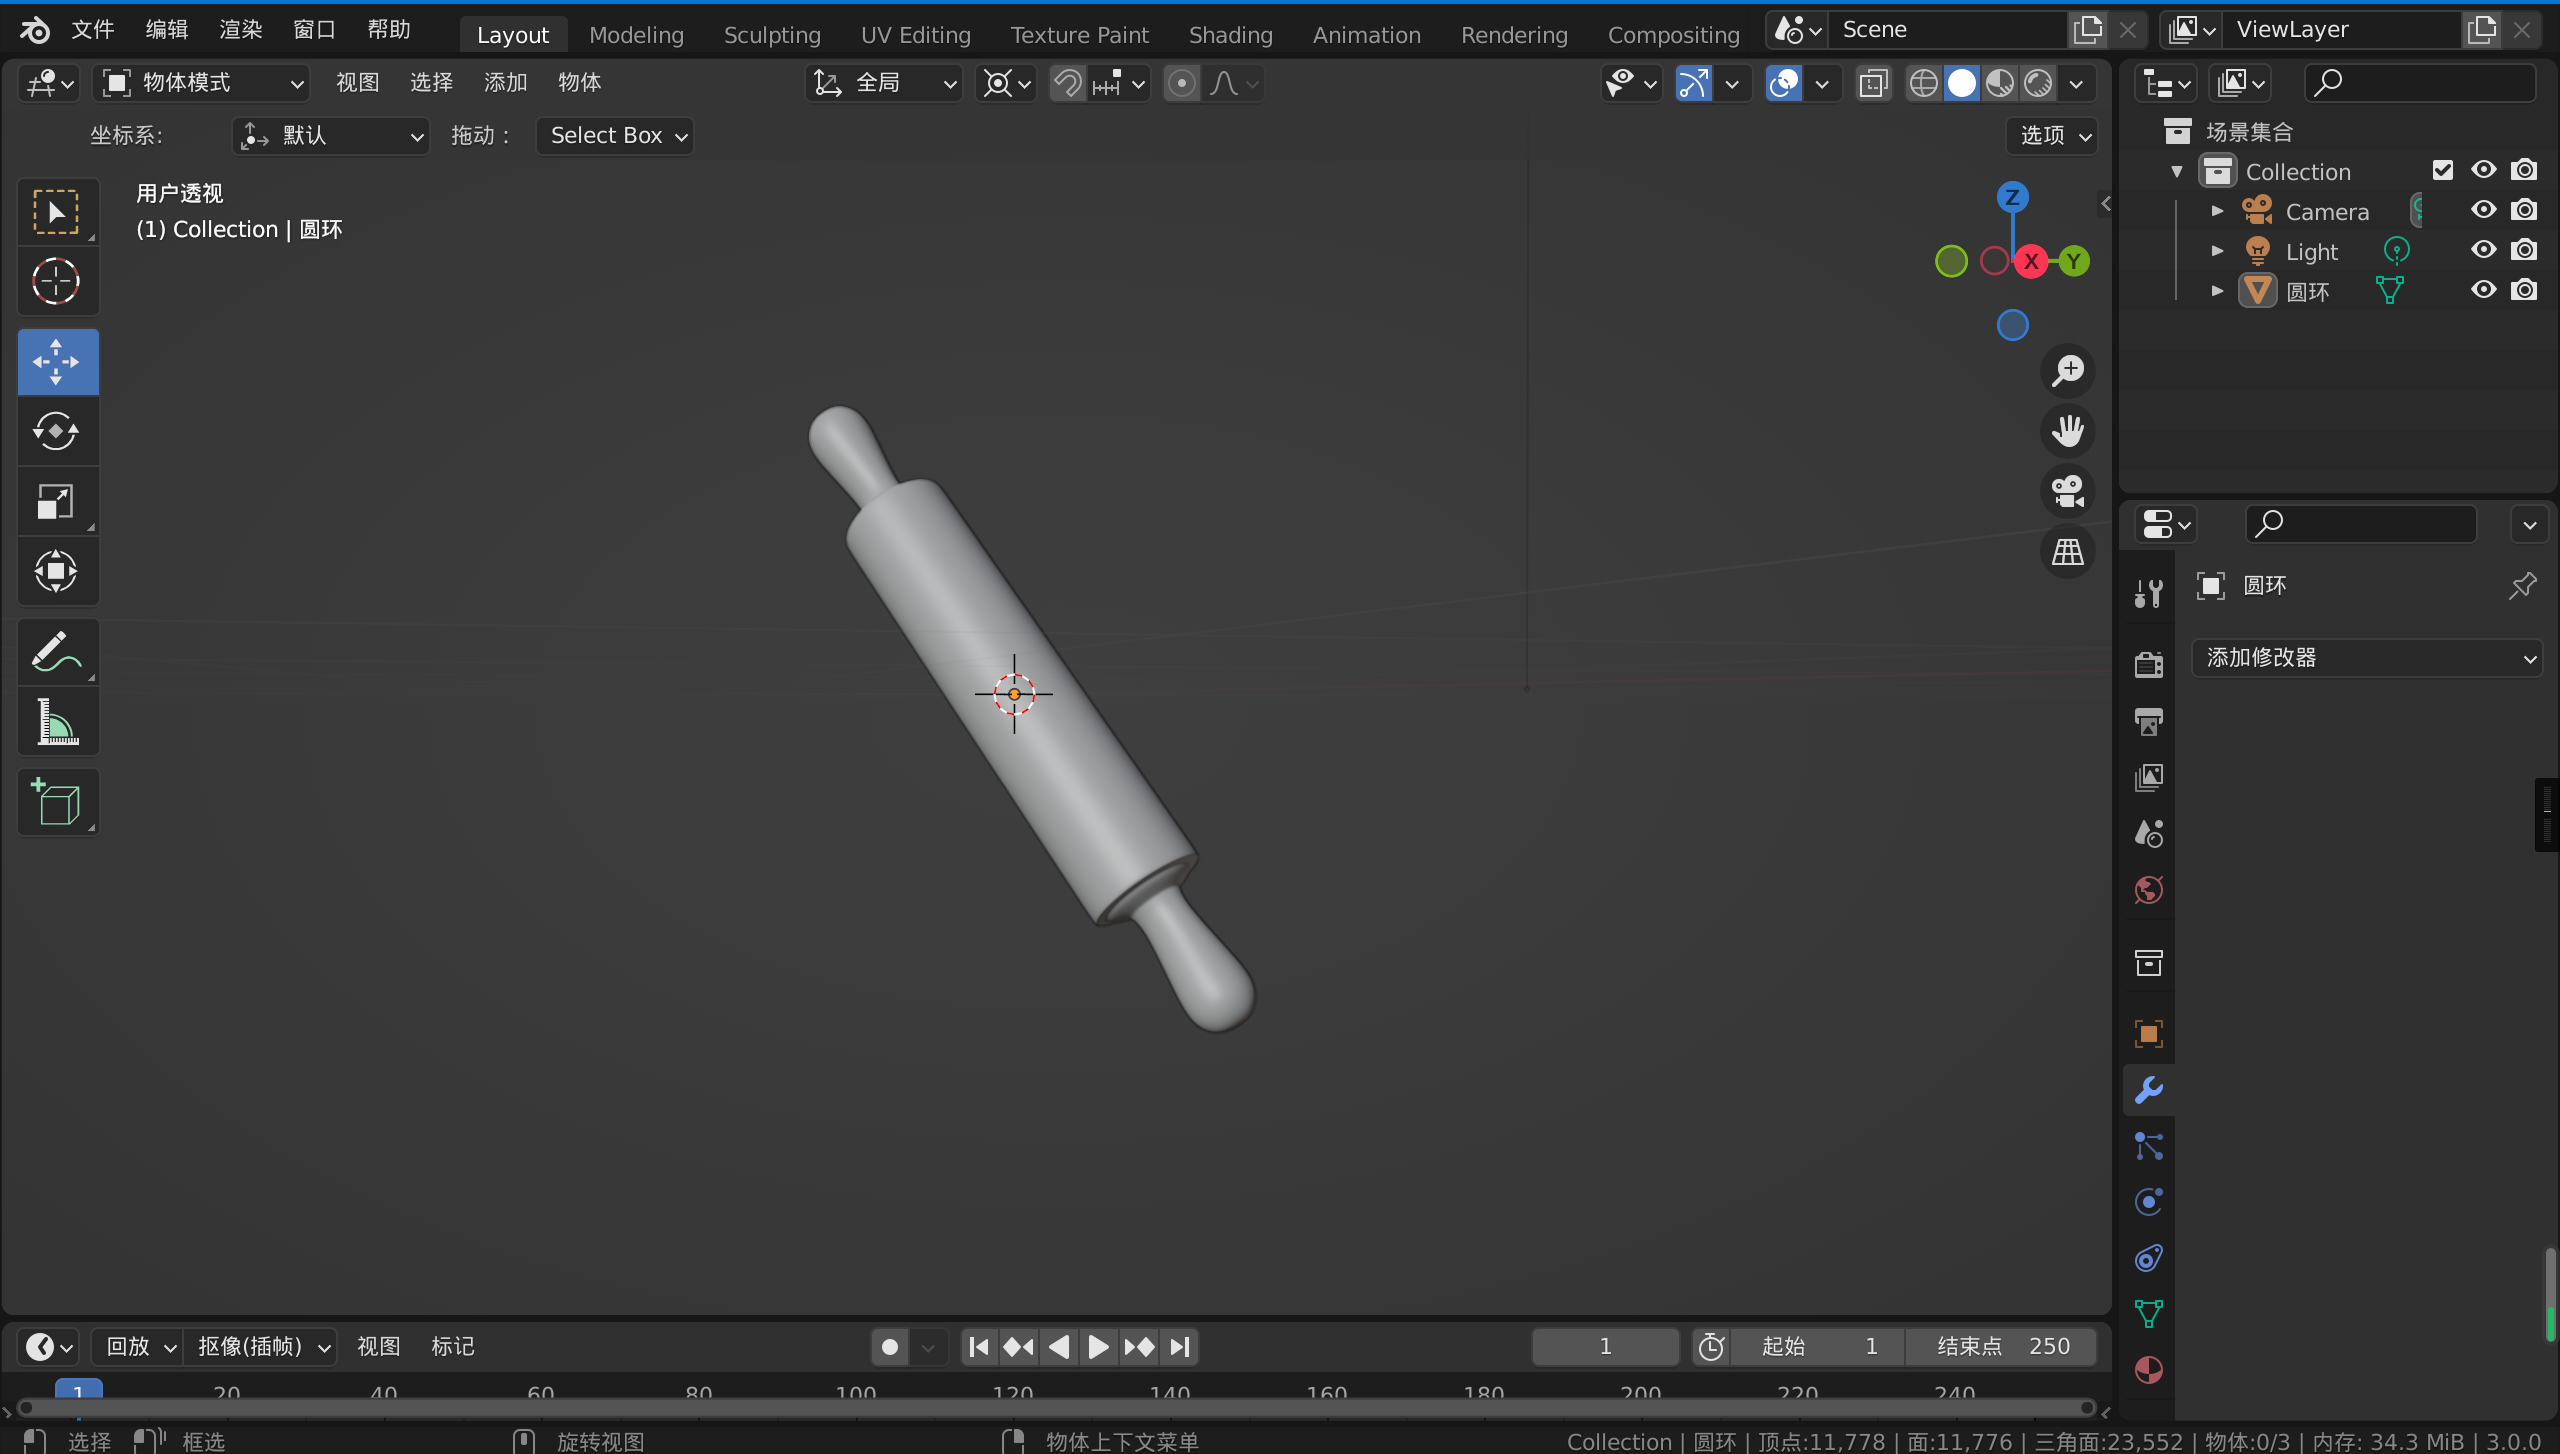Uncheck Collection exclude-from-view-layer checkbox
Screen dimensions: 2560x1454
(2443, 170)
